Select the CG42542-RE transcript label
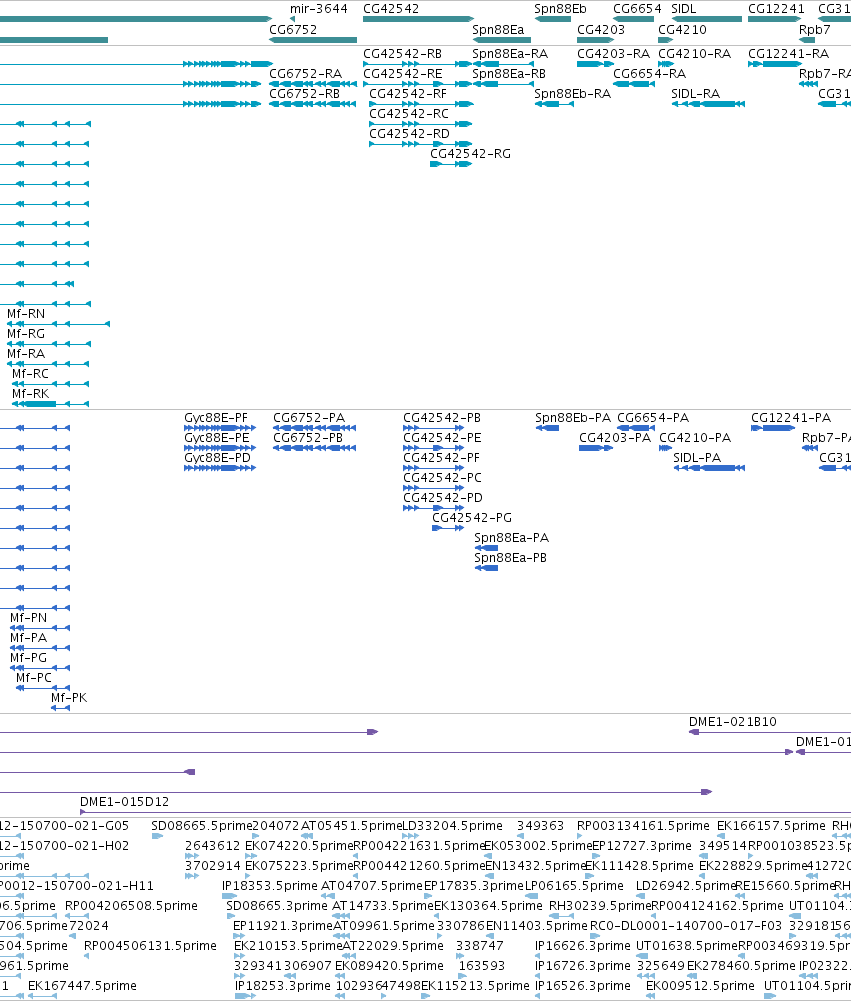This screenshot has width=851, height=1001. point(403,73)
